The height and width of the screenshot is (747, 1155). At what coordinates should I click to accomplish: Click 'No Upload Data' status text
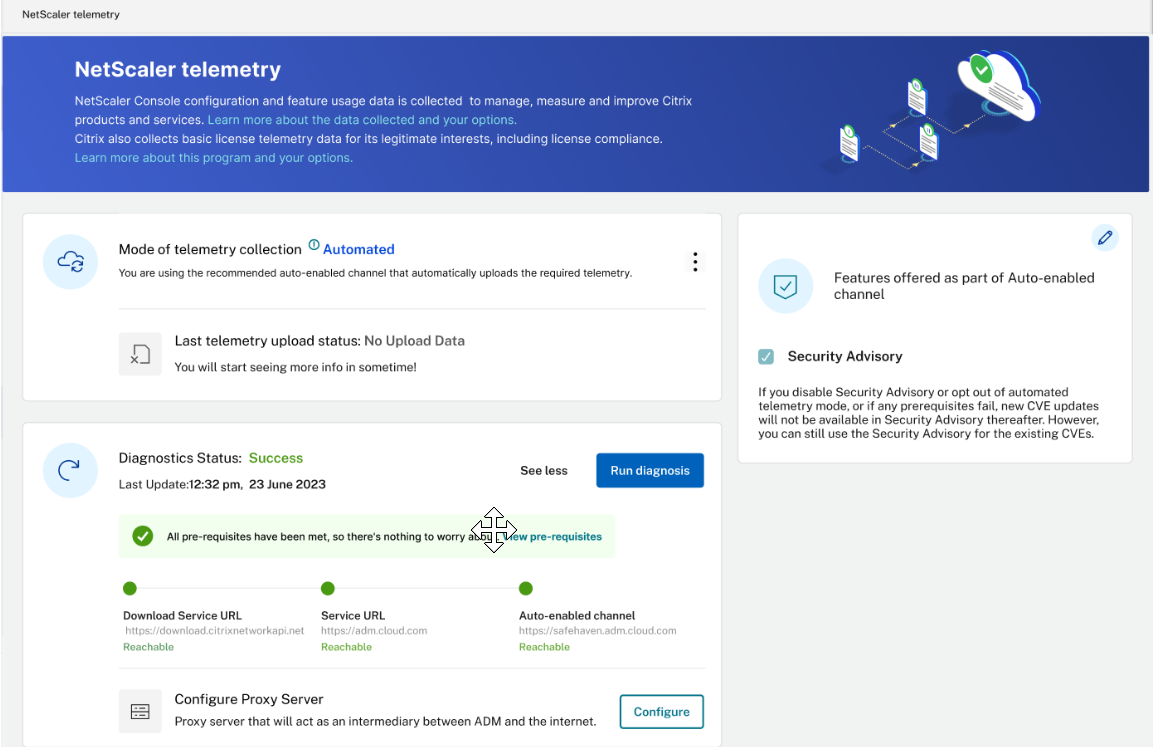point(414,341)
